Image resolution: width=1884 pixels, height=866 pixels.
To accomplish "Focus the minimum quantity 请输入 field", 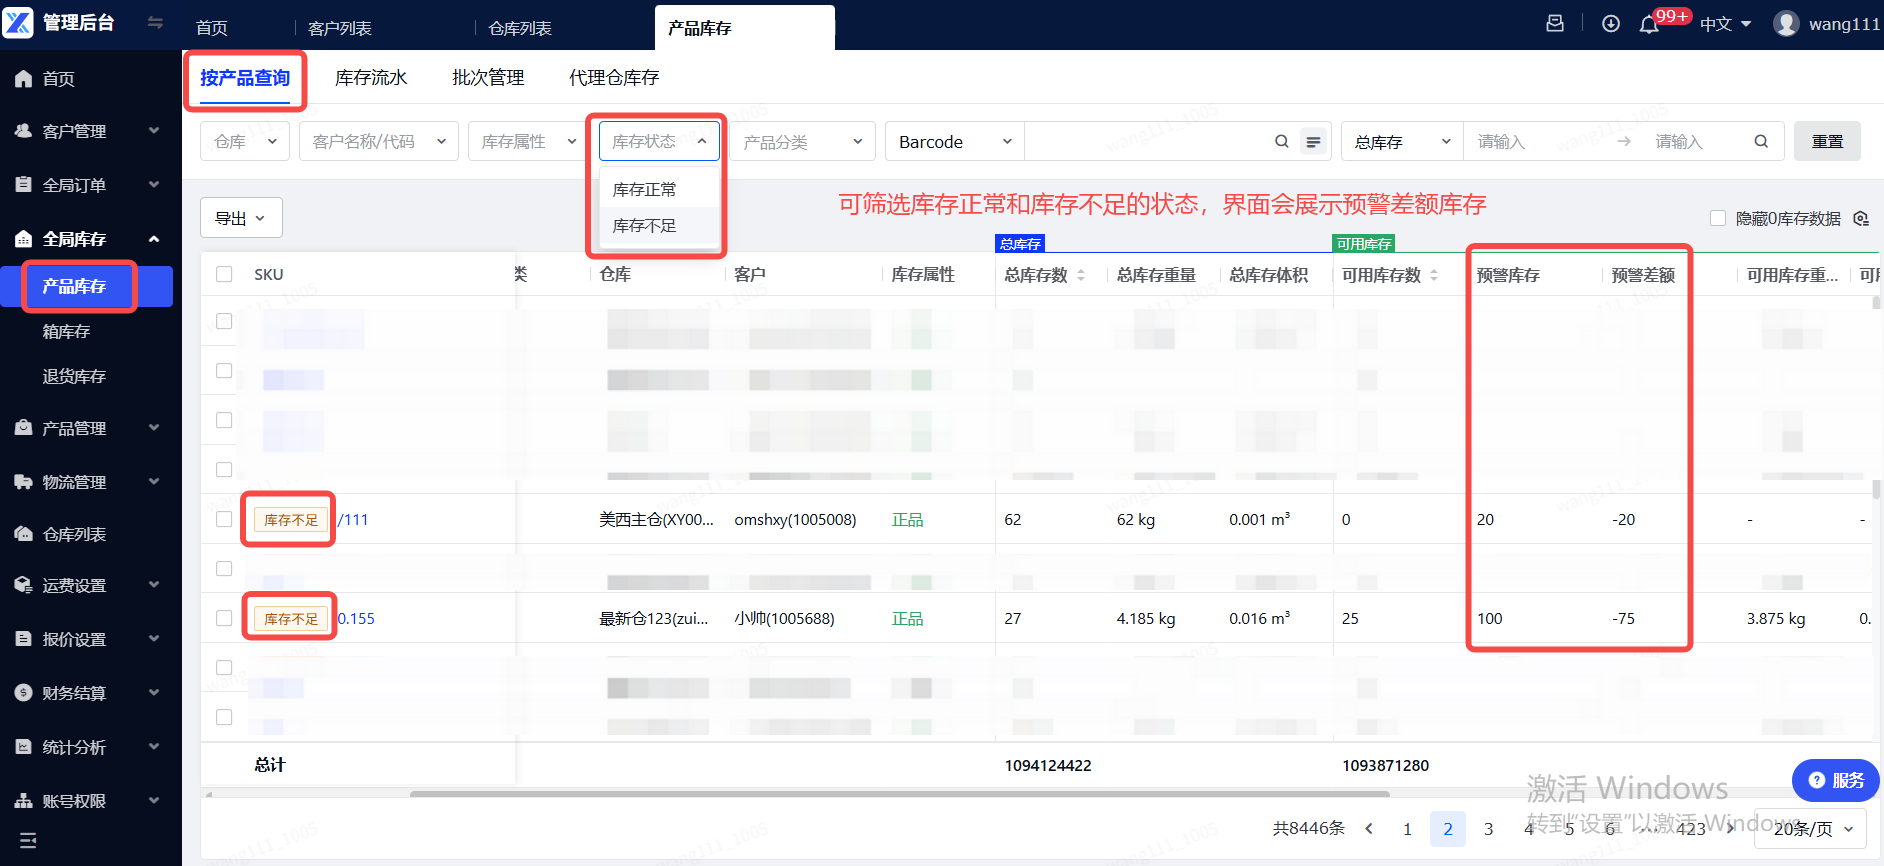I will click(1537, 141).
